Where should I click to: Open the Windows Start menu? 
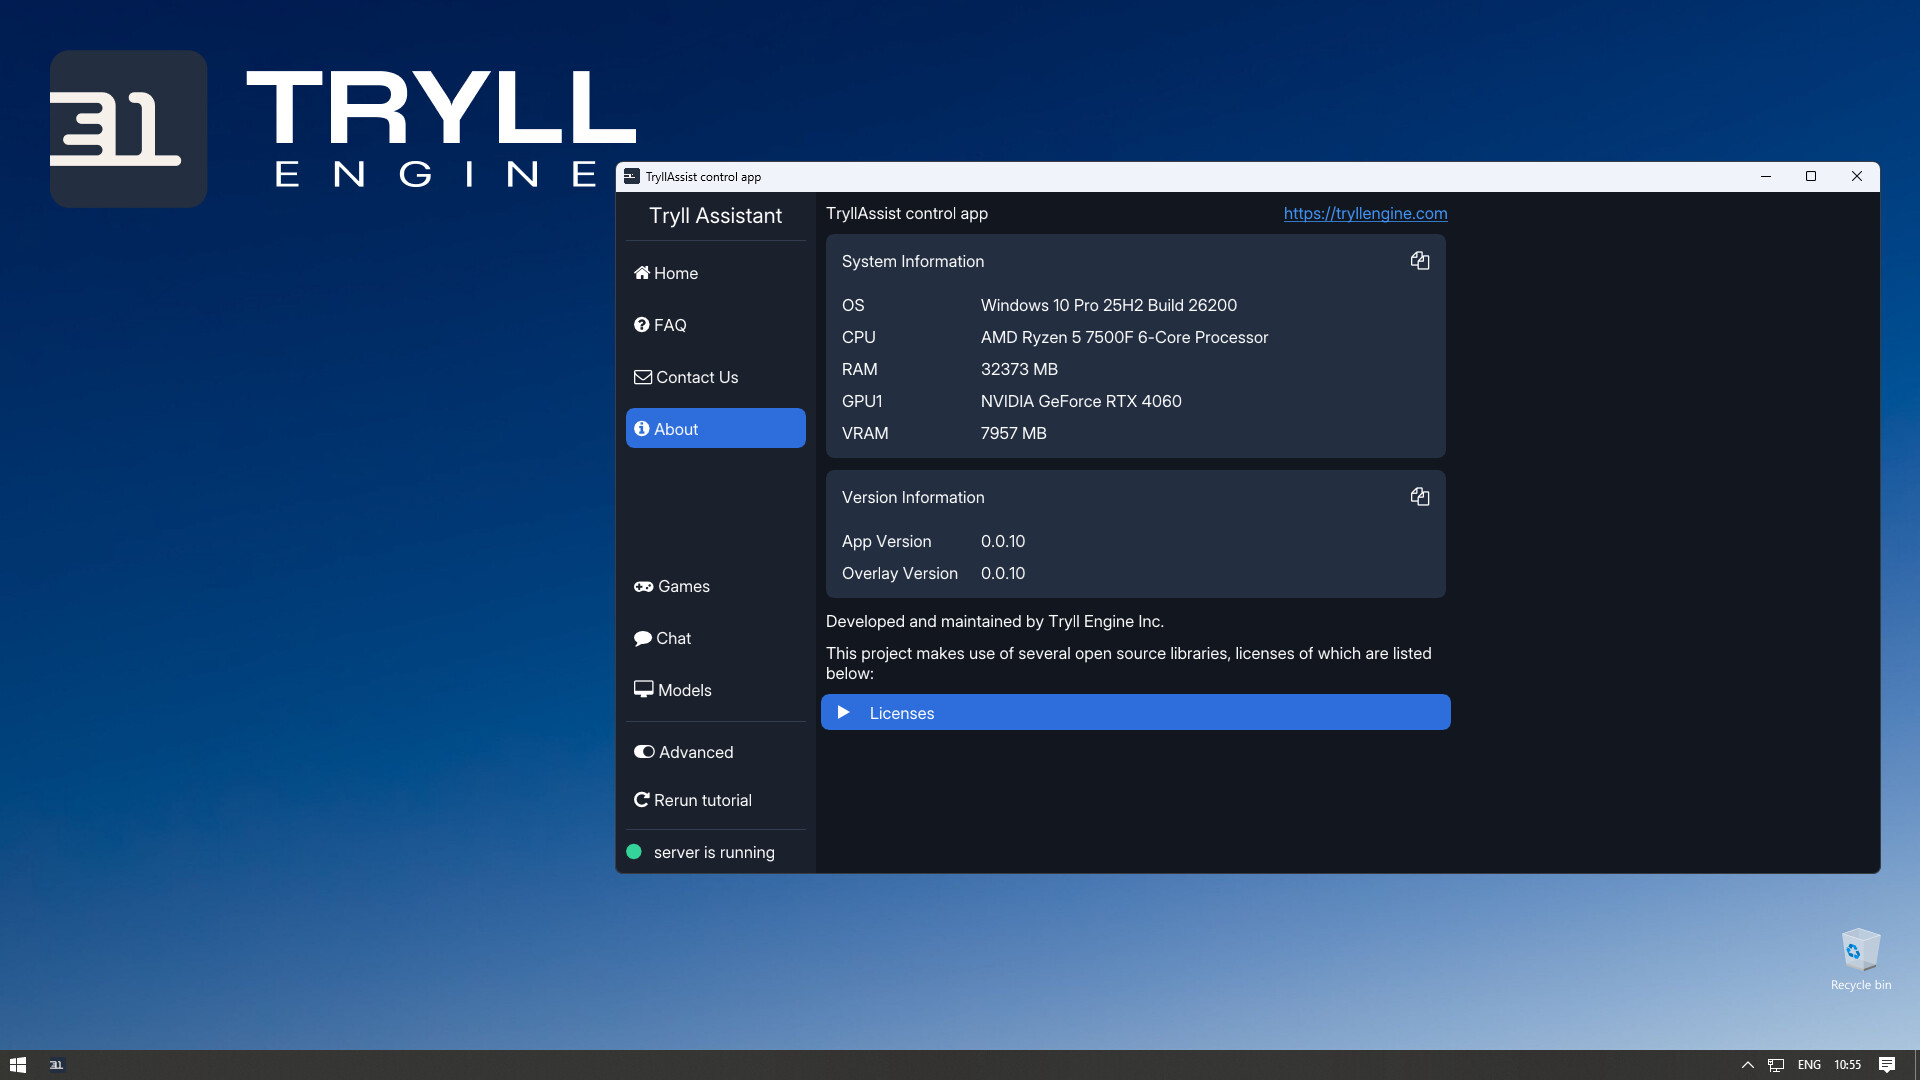[x=17, y=1065]
